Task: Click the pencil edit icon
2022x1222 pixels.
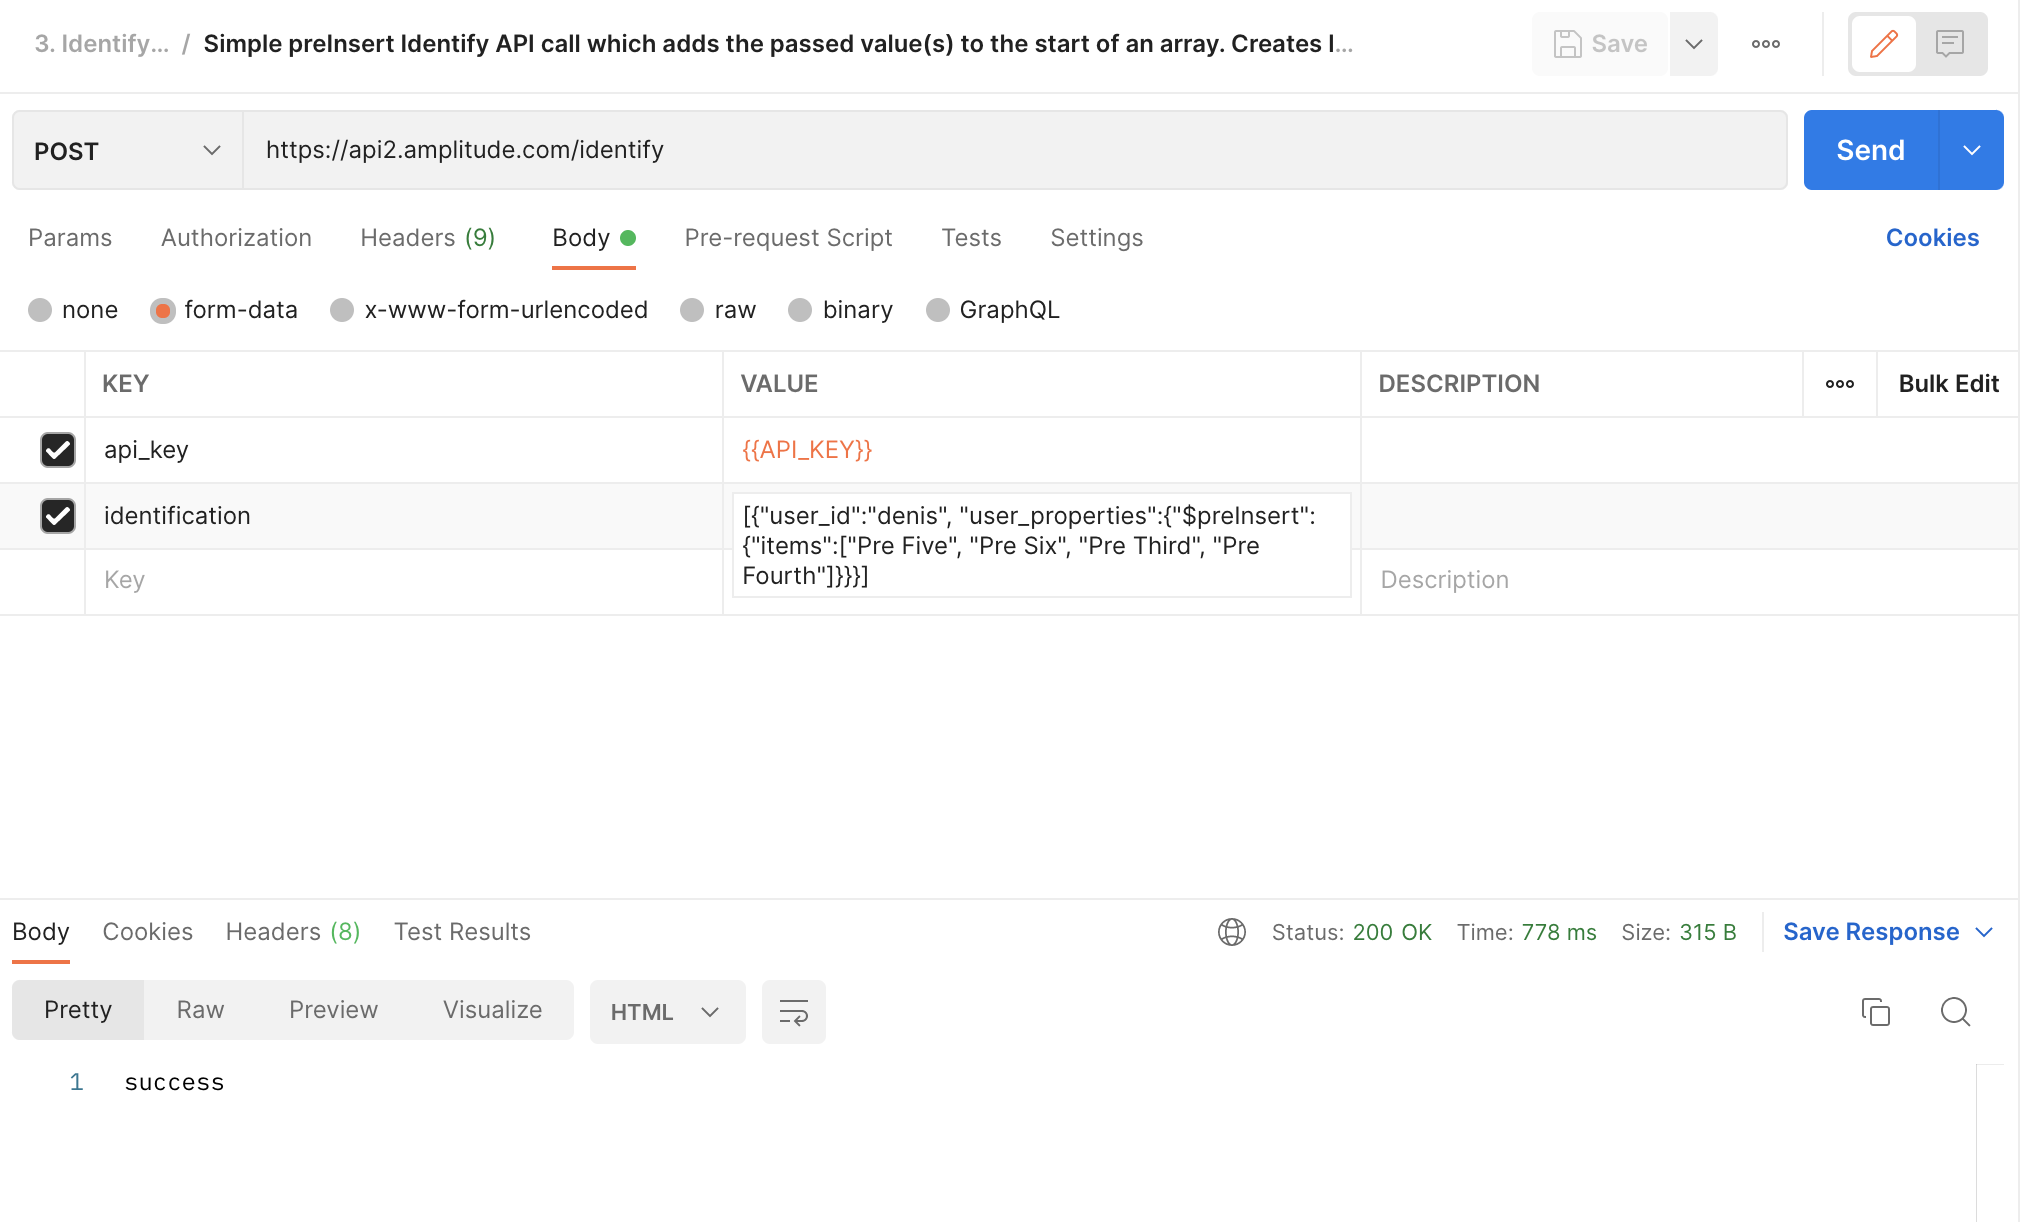Action: pyautogui.click(x=1883, y=44)
